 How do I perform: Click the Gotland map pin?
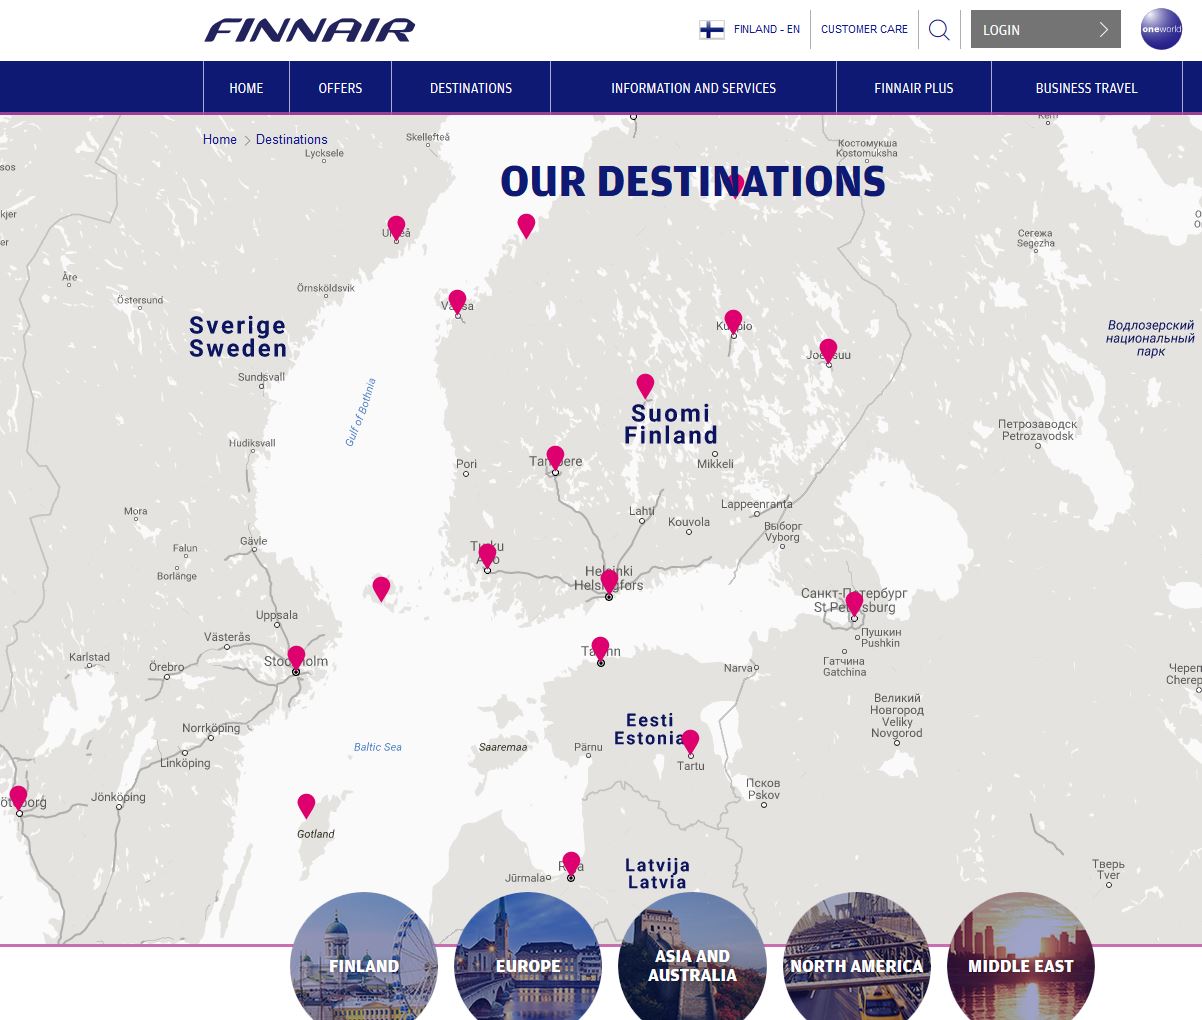pos(306,805)
